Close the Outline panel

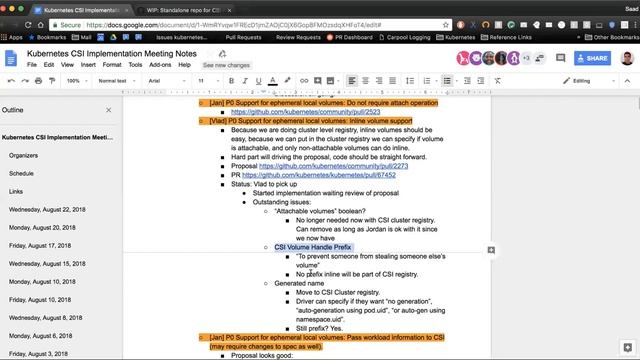tap(109, 110)
